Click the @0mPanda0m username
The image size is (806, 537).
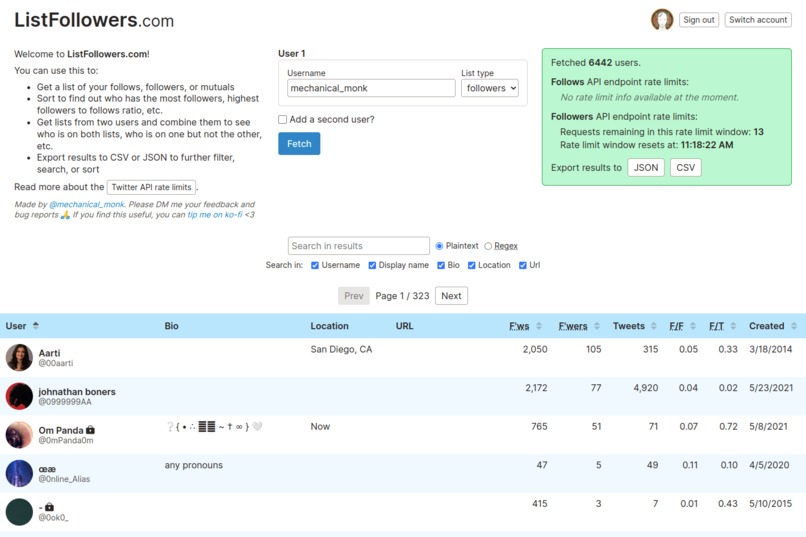(66, 440)
